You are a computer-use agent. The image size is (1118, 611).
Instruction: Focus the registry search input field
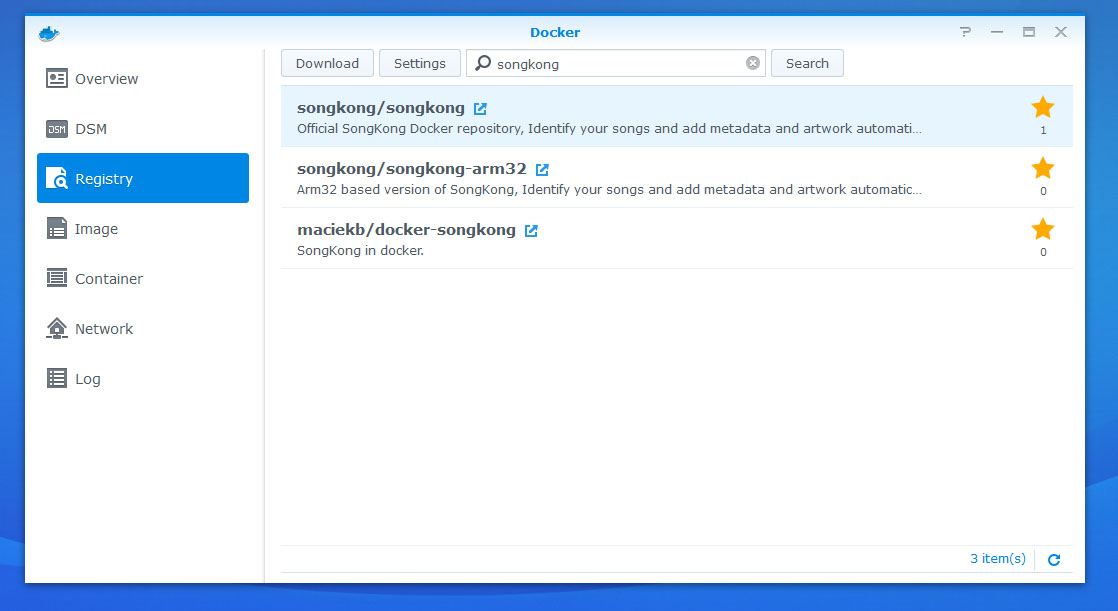pyautogui.click(x=616, y=63)
